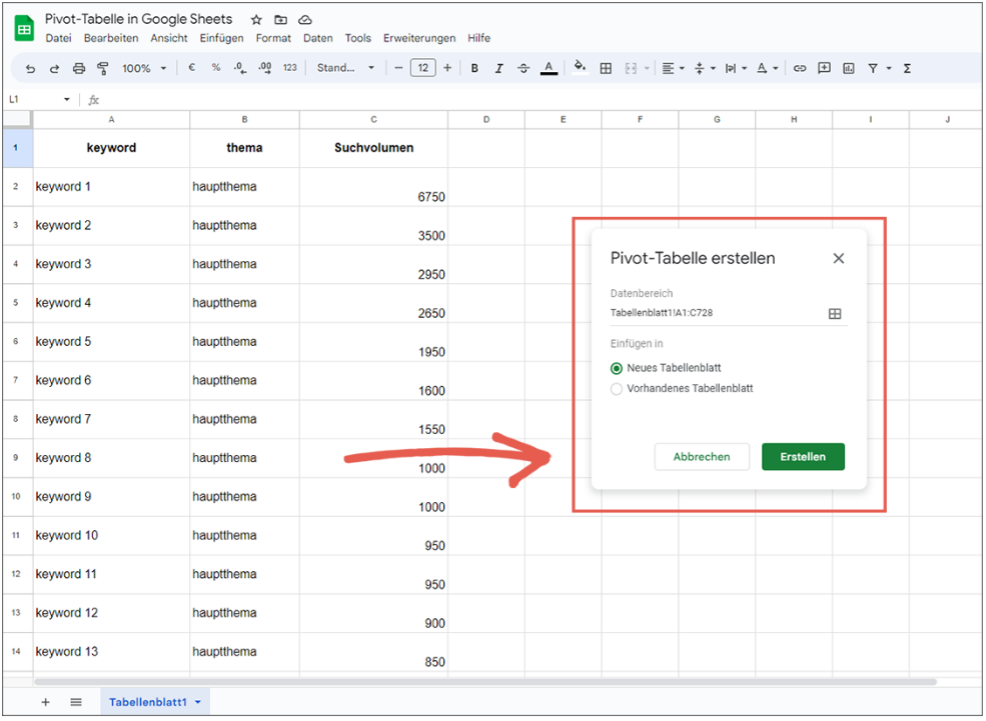Click the horizontal scrollbar at the bottom

click(x=485, y=682)
